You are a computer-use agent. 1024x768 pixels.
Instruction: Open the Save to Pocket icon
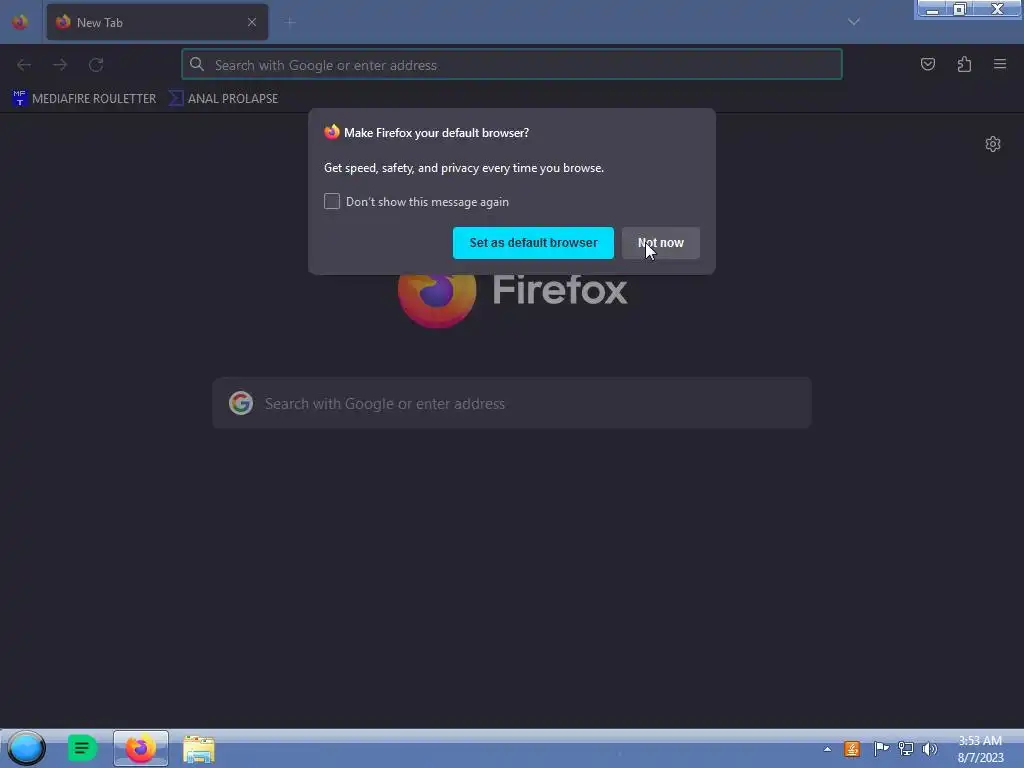tap(927, 64)
